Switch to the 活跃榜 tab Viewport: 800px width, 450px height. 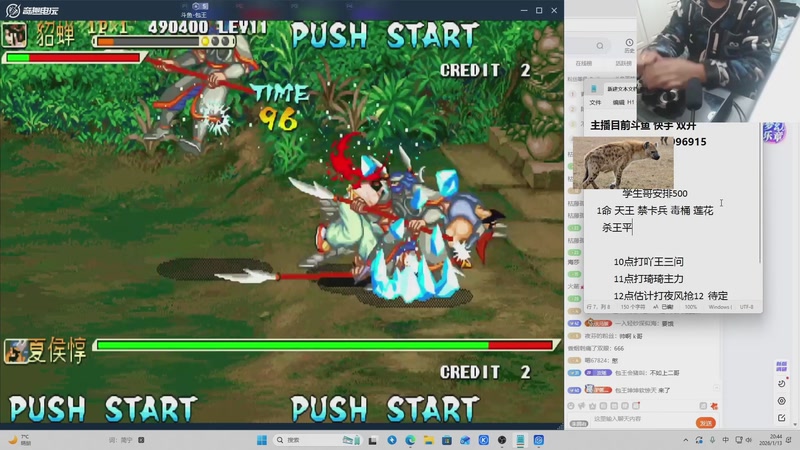[x=623, y=63]
